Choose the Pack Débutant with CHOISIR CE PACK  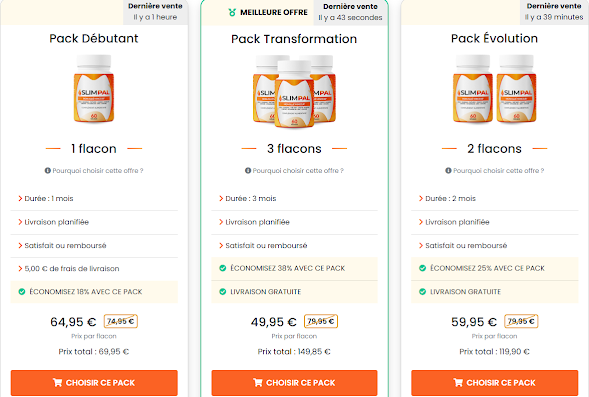click(94, 383)
